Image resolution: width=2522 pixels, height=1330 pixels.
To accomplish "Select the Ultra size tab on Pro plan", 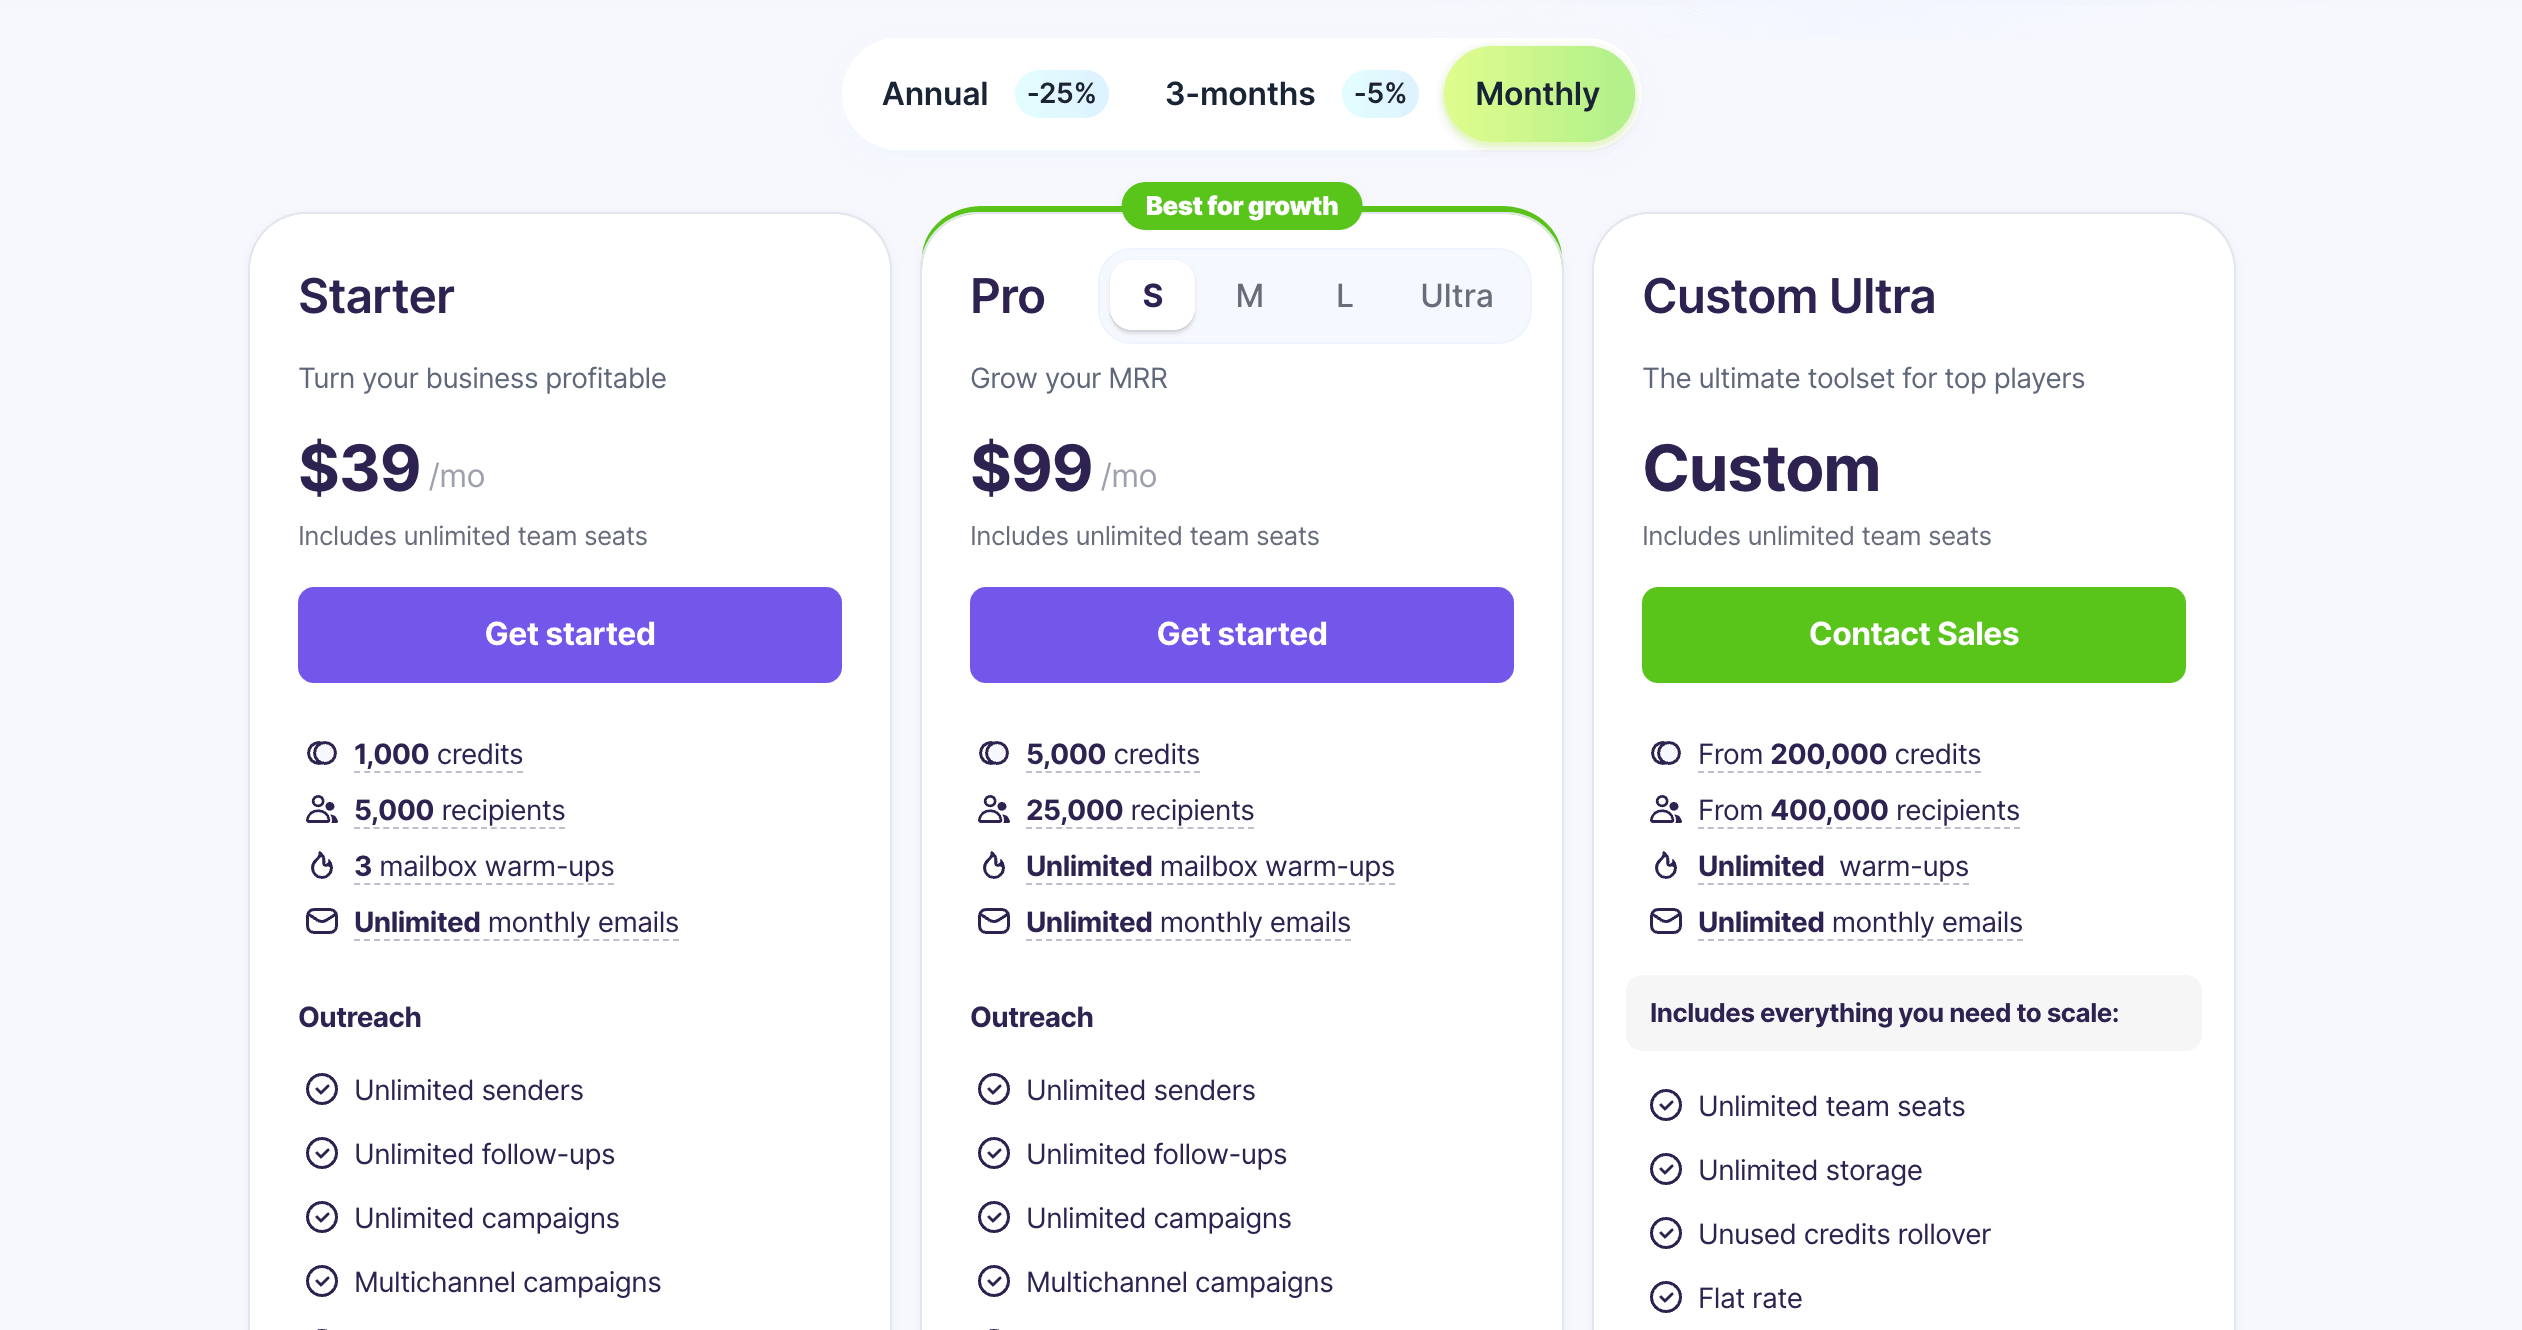I will (1456, 295).
